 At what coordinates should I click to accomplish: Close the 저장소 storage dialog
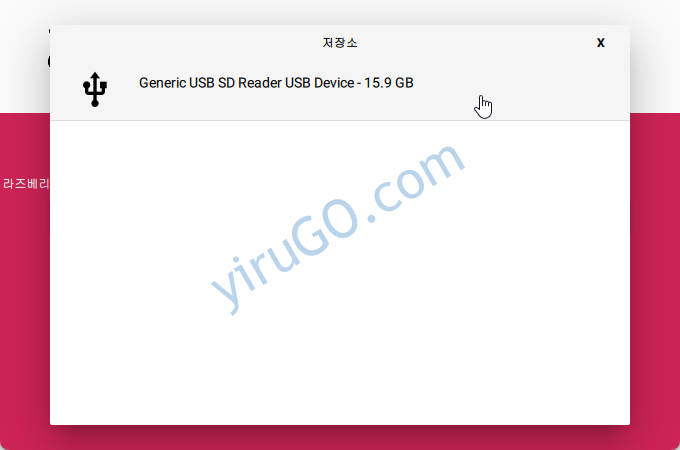pyautogui.click(x=601, y=42)
